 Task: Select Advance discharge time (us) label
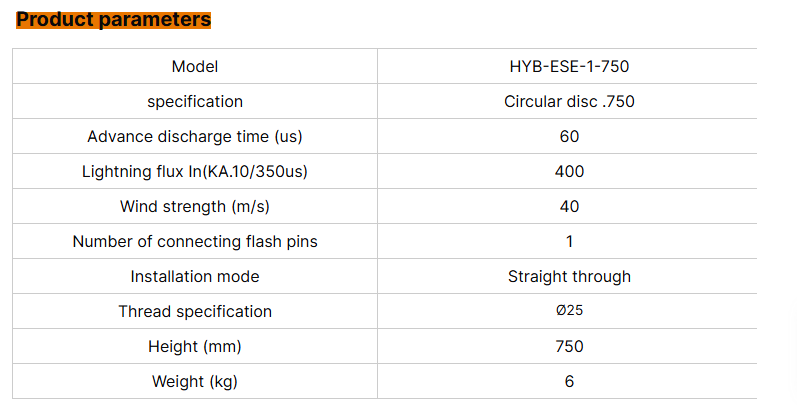click(195, 137)
